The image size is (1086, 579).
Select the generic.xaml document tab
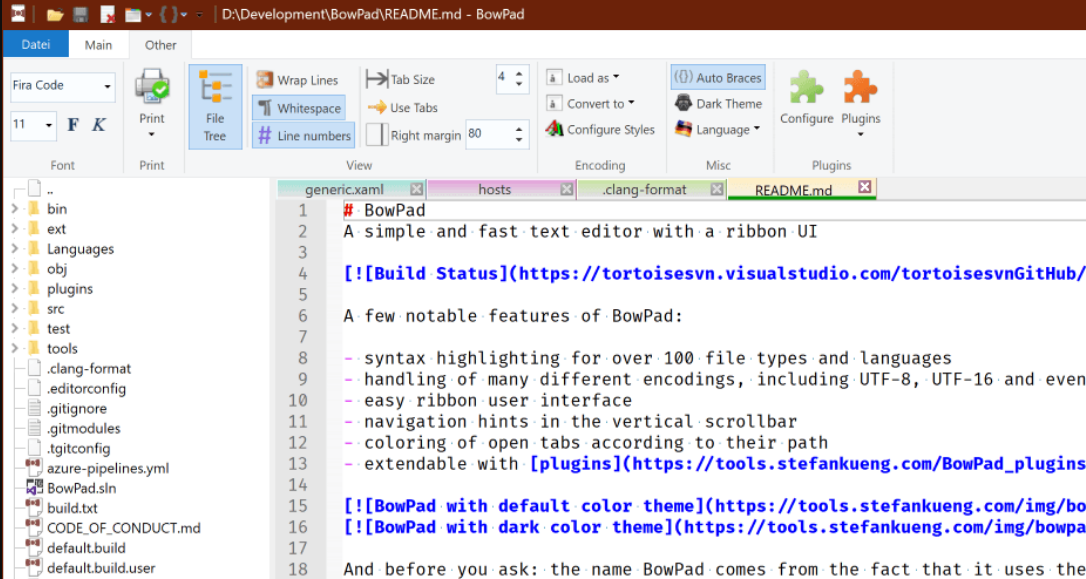(x=344, y=190)
